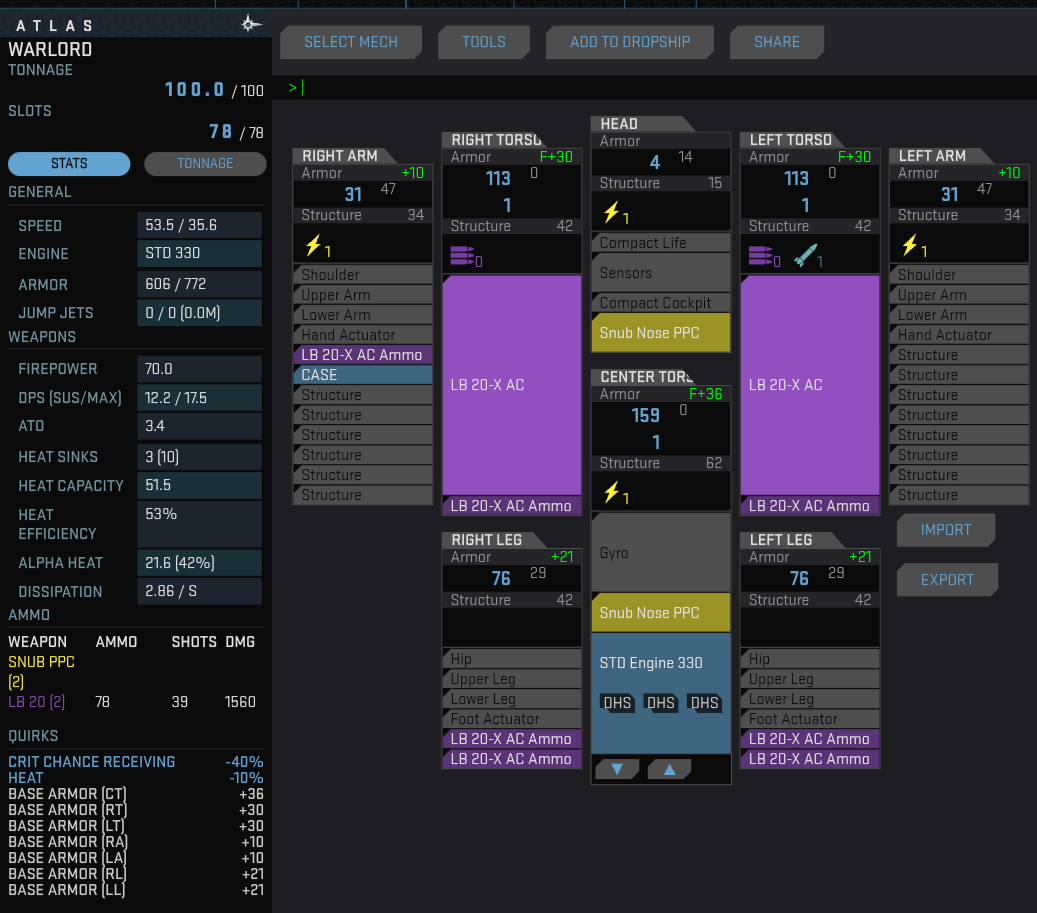Open the SELECT MECH menu
1037x913 pixels.
click(350, 42)
